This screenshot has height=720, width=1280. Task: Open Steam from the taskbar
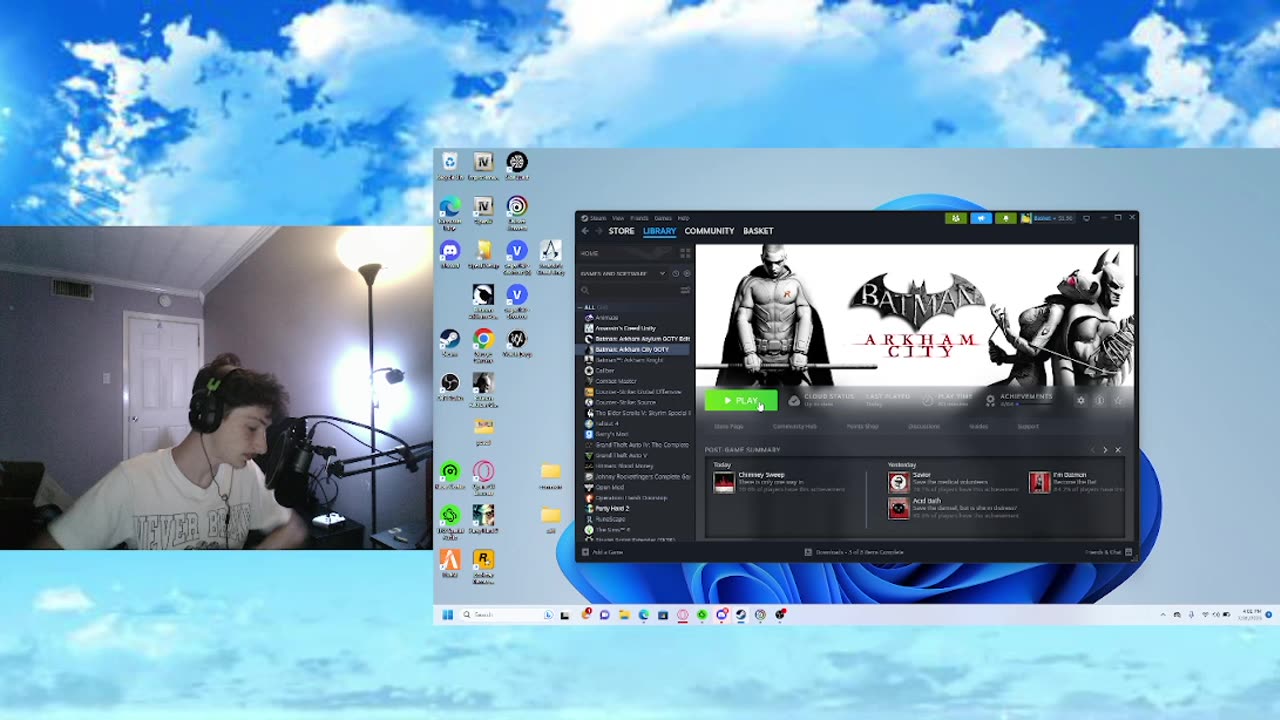(x=741, y=615)
